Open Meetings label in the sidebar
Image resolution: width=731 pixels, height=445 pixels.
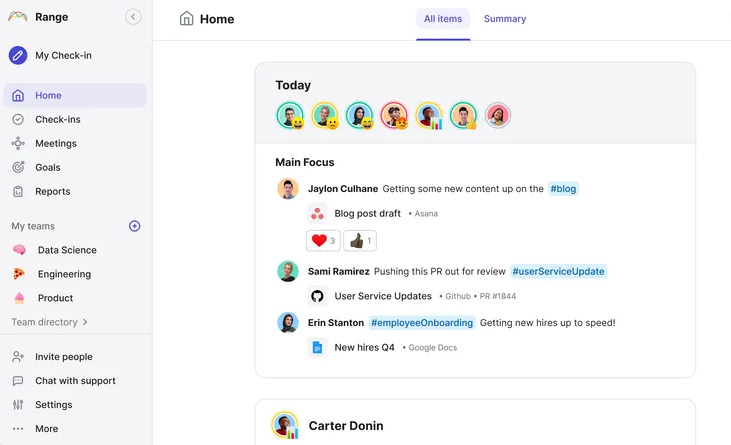pos(56,144)
